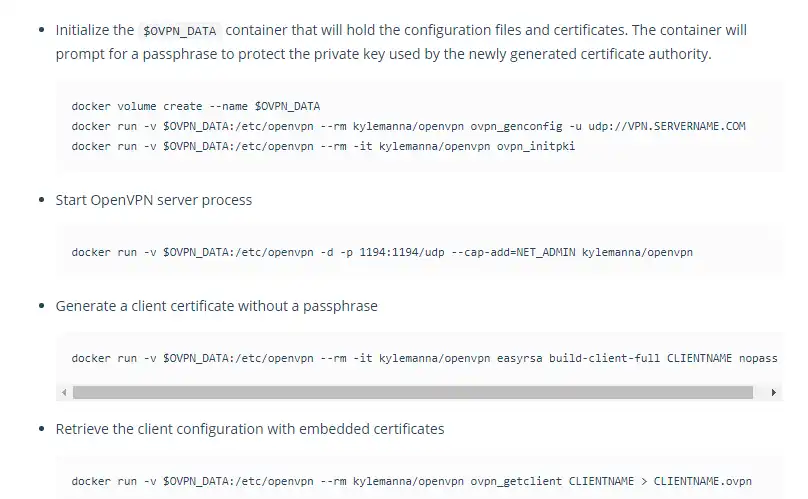808x499 pixels.
Task: Click the 'nopass' word in the command
Action: [758, 358]
